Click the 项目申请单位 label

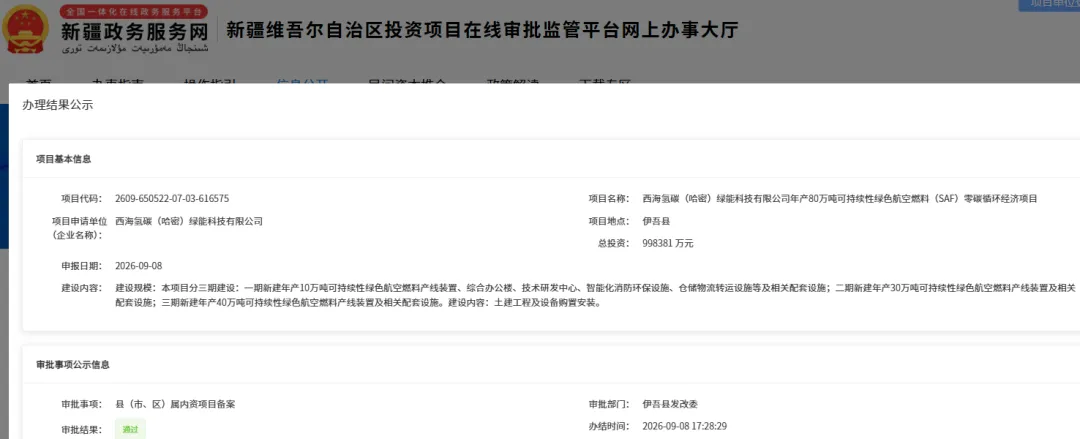point(77,228)
